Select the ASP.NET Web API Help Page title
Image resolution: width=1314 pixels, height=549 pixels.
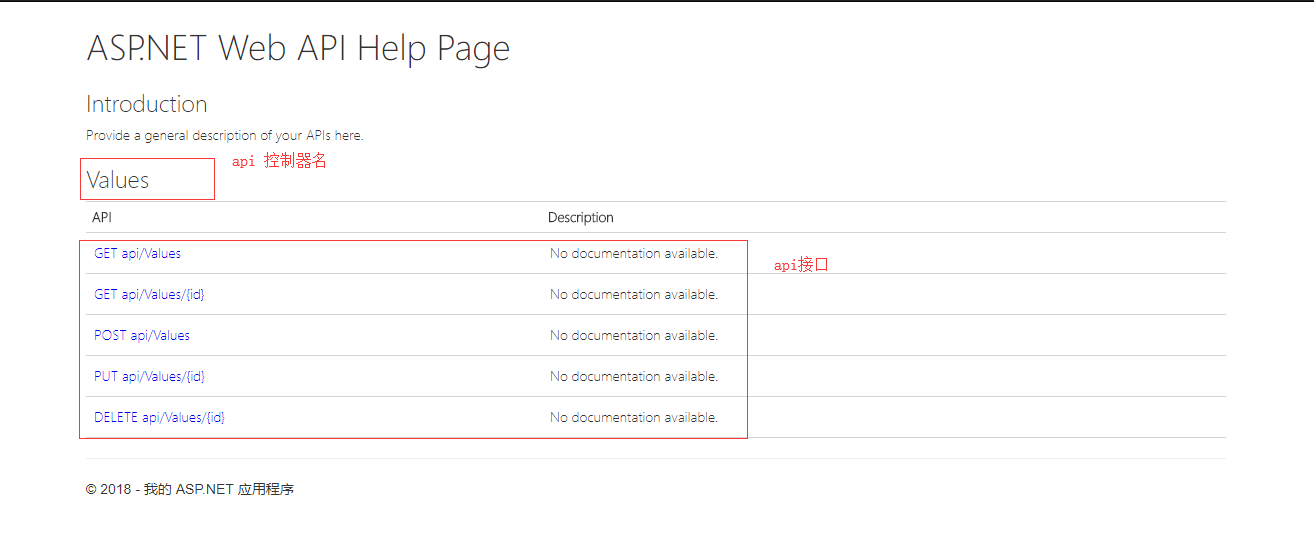pos(298,48)
